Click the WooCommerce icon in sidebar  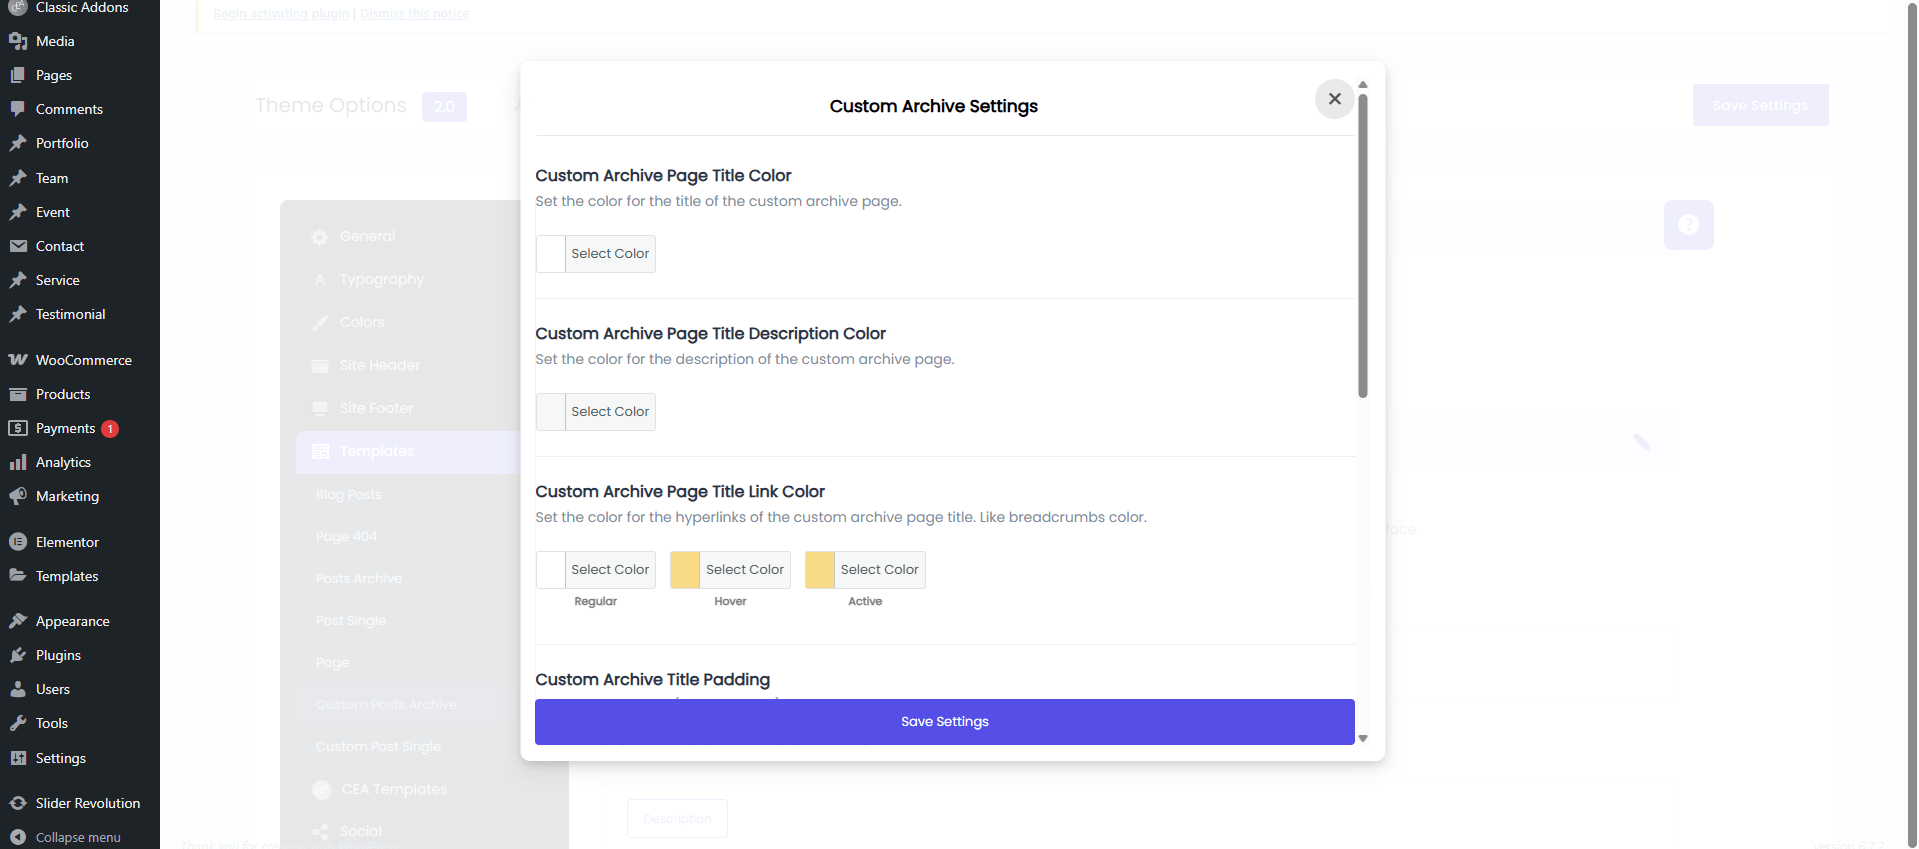18,360
